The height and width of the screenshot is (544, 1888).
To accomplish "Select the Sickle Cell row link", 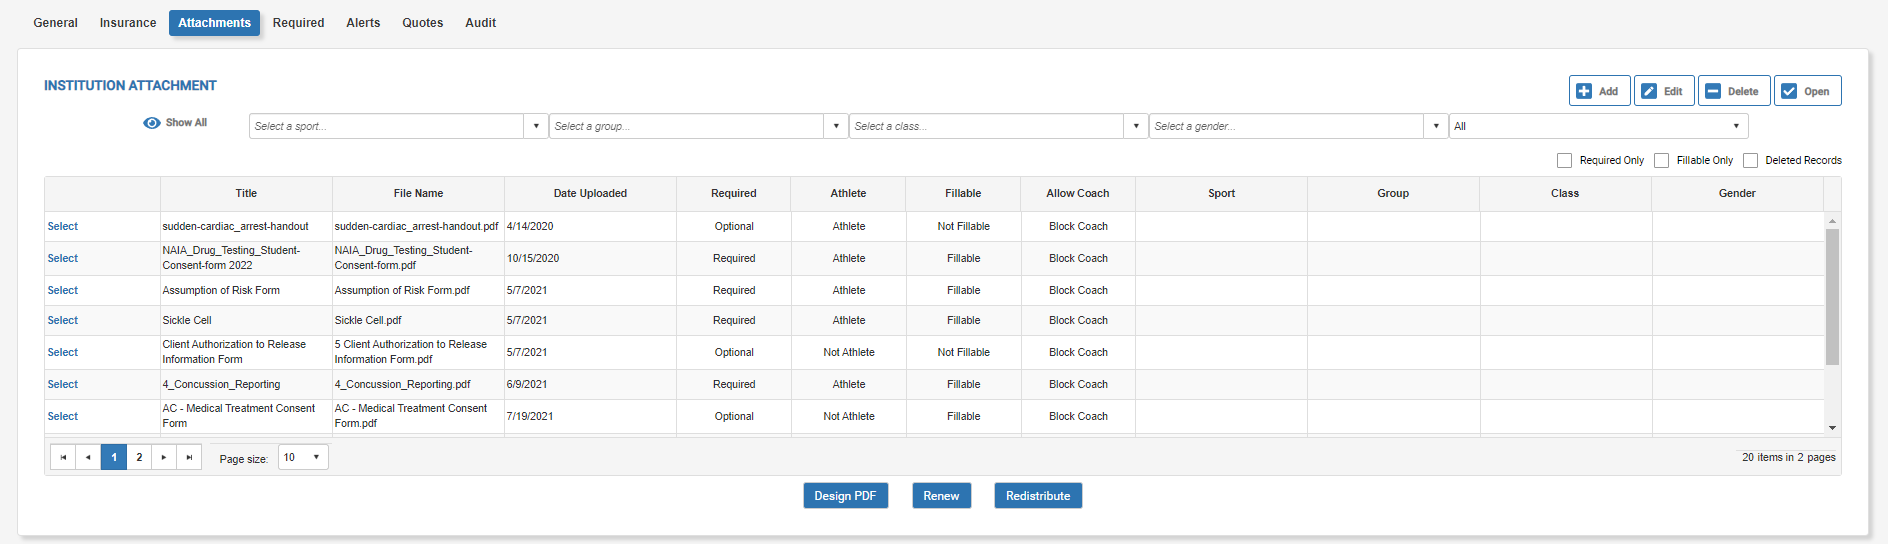I will pos(62,320).
